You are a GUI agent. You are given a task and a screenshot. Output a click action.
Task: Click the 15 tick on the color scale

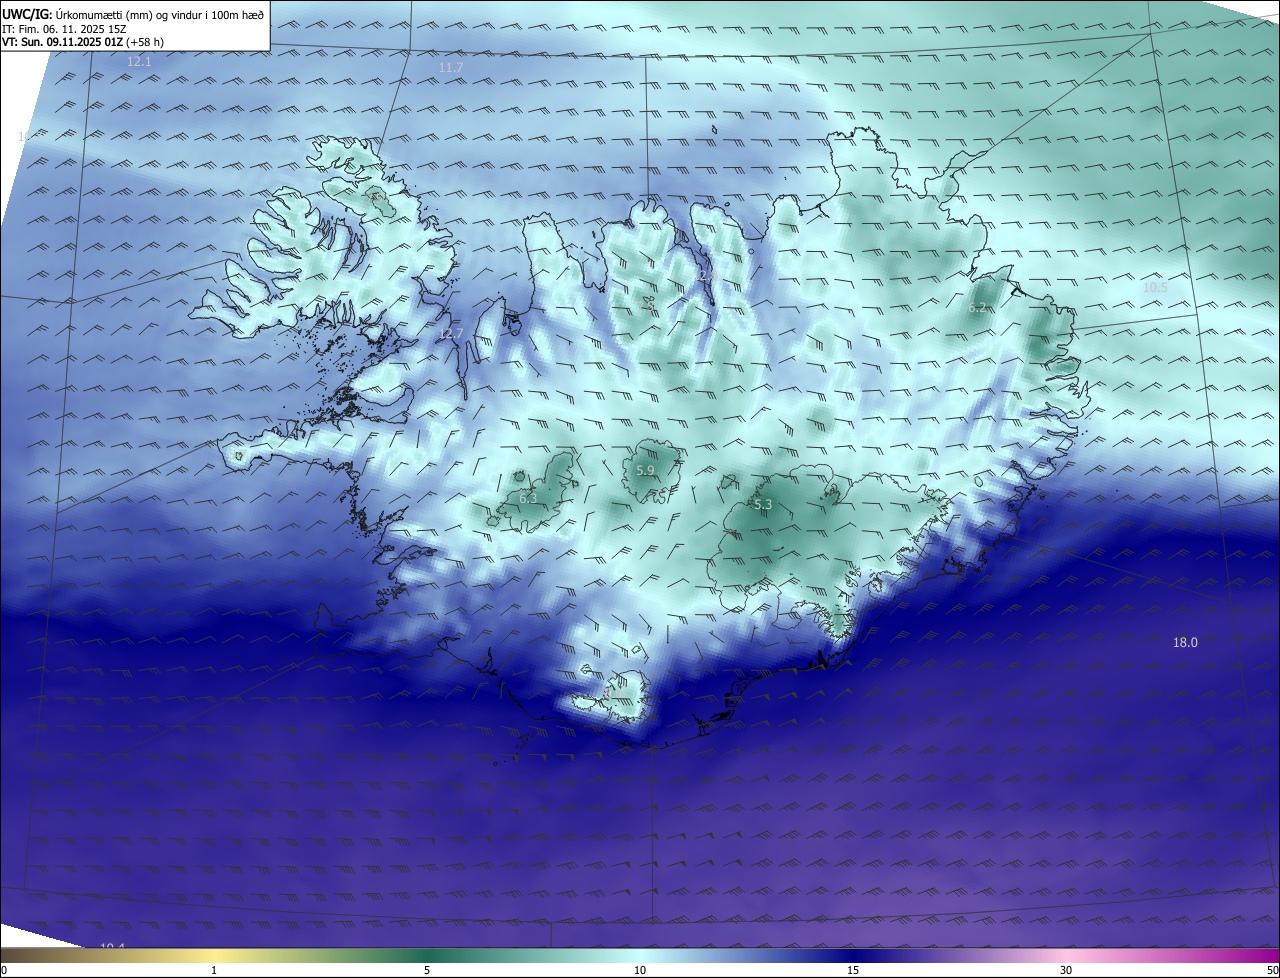click(853, 971)
